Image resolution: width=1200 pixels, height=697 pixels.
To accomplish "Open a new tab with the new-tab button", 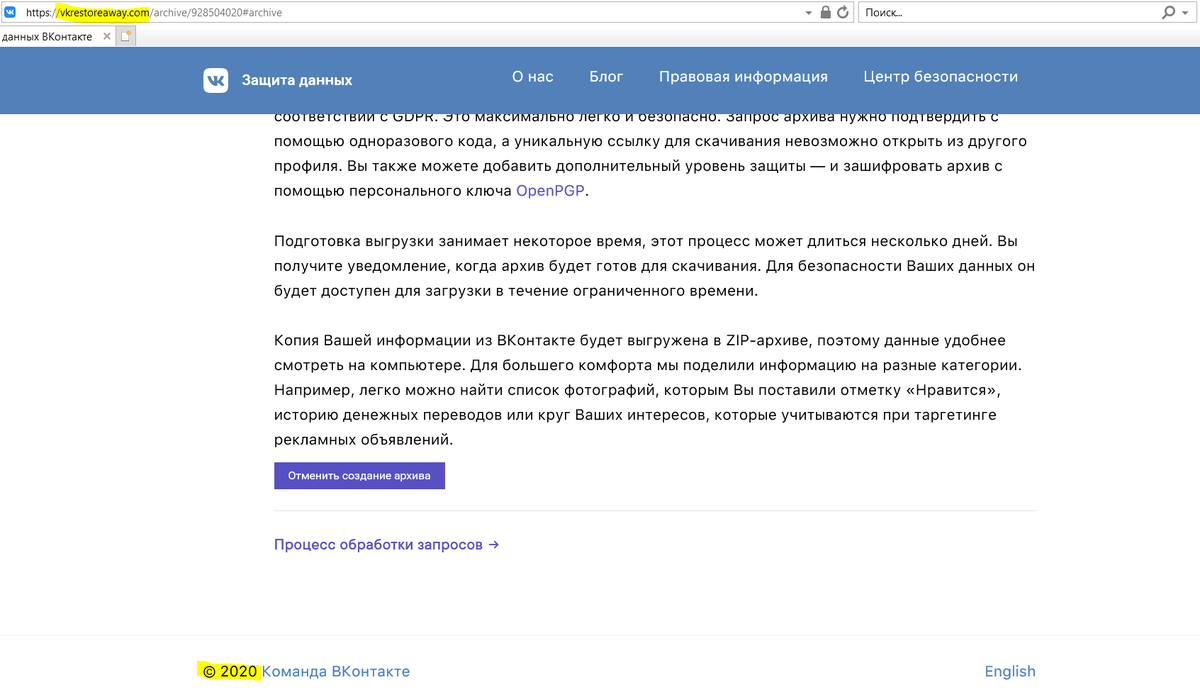I will 123,35.
